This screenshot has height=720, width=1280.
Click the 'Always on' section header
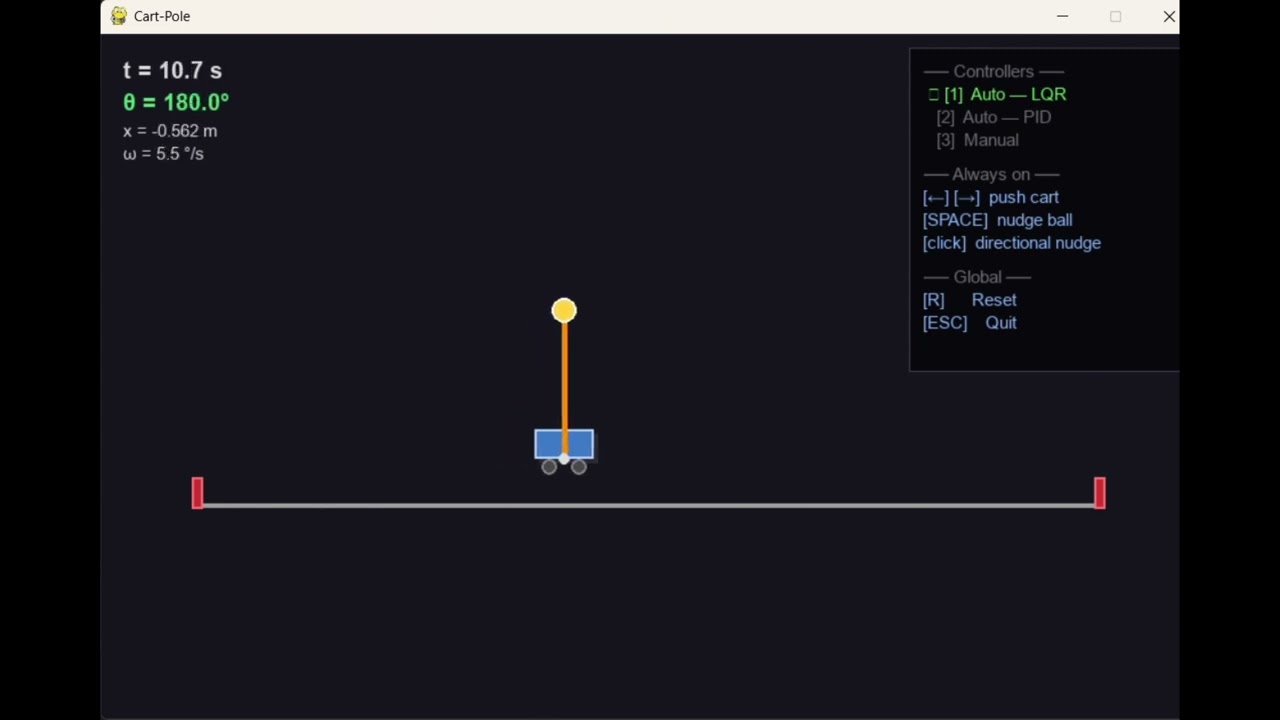[991, 174]
